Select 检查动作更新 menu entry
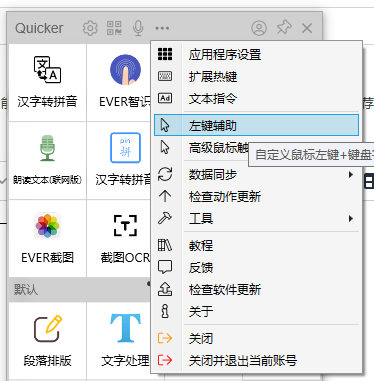This screenshot has width=374, height=381. (256, 196)
